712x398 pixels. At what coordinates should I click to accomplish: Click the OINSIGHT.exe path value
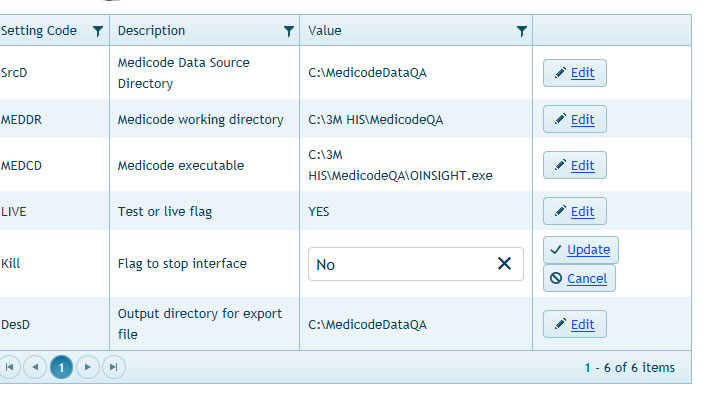click(400, 165)
